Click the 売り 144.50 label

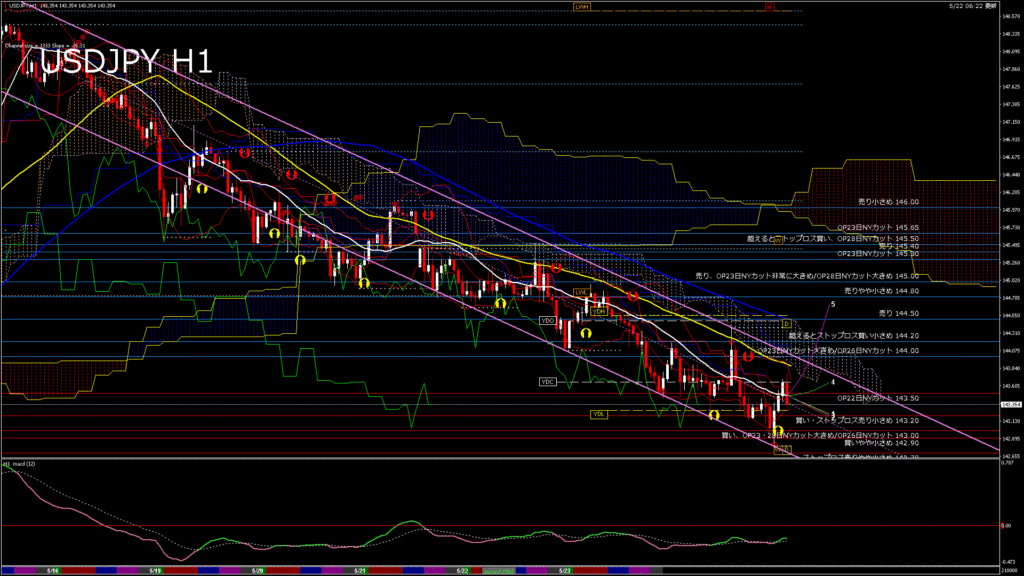(x=899, y=313)
